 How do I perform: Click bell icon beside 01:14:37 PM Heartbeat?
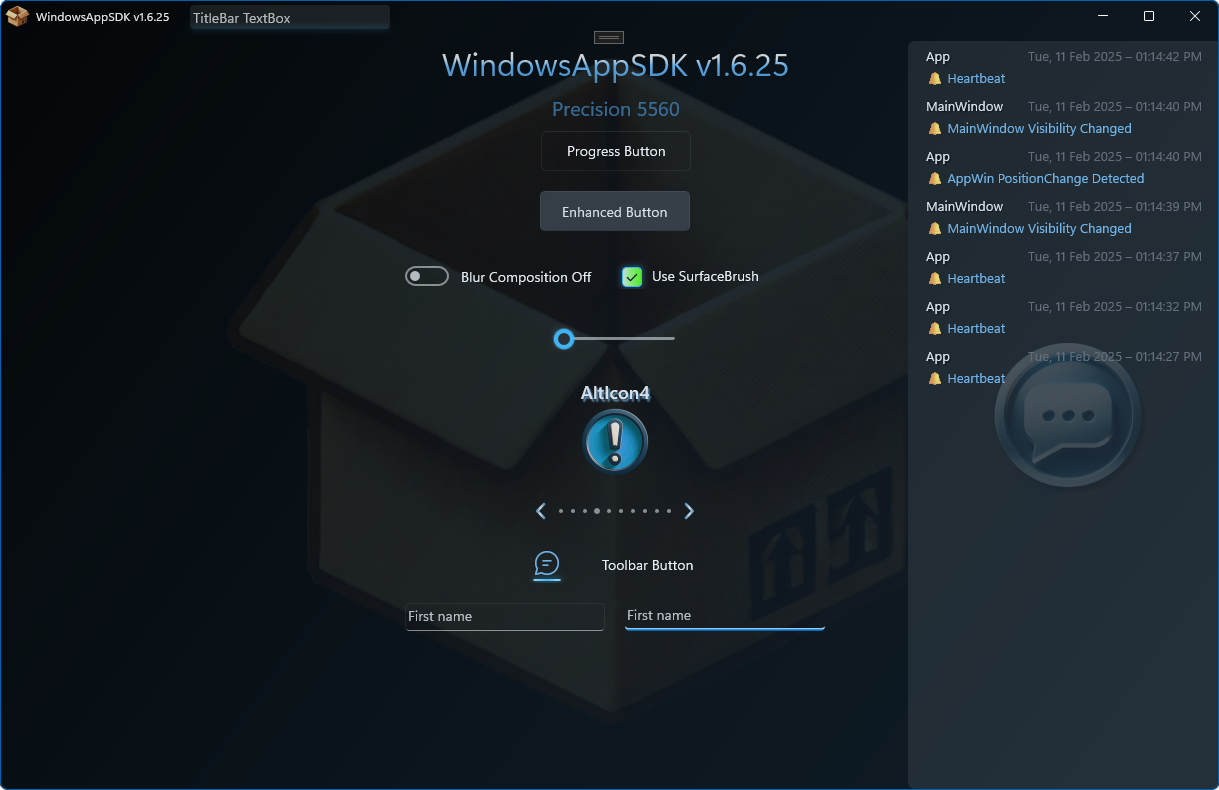click(935, 279)
